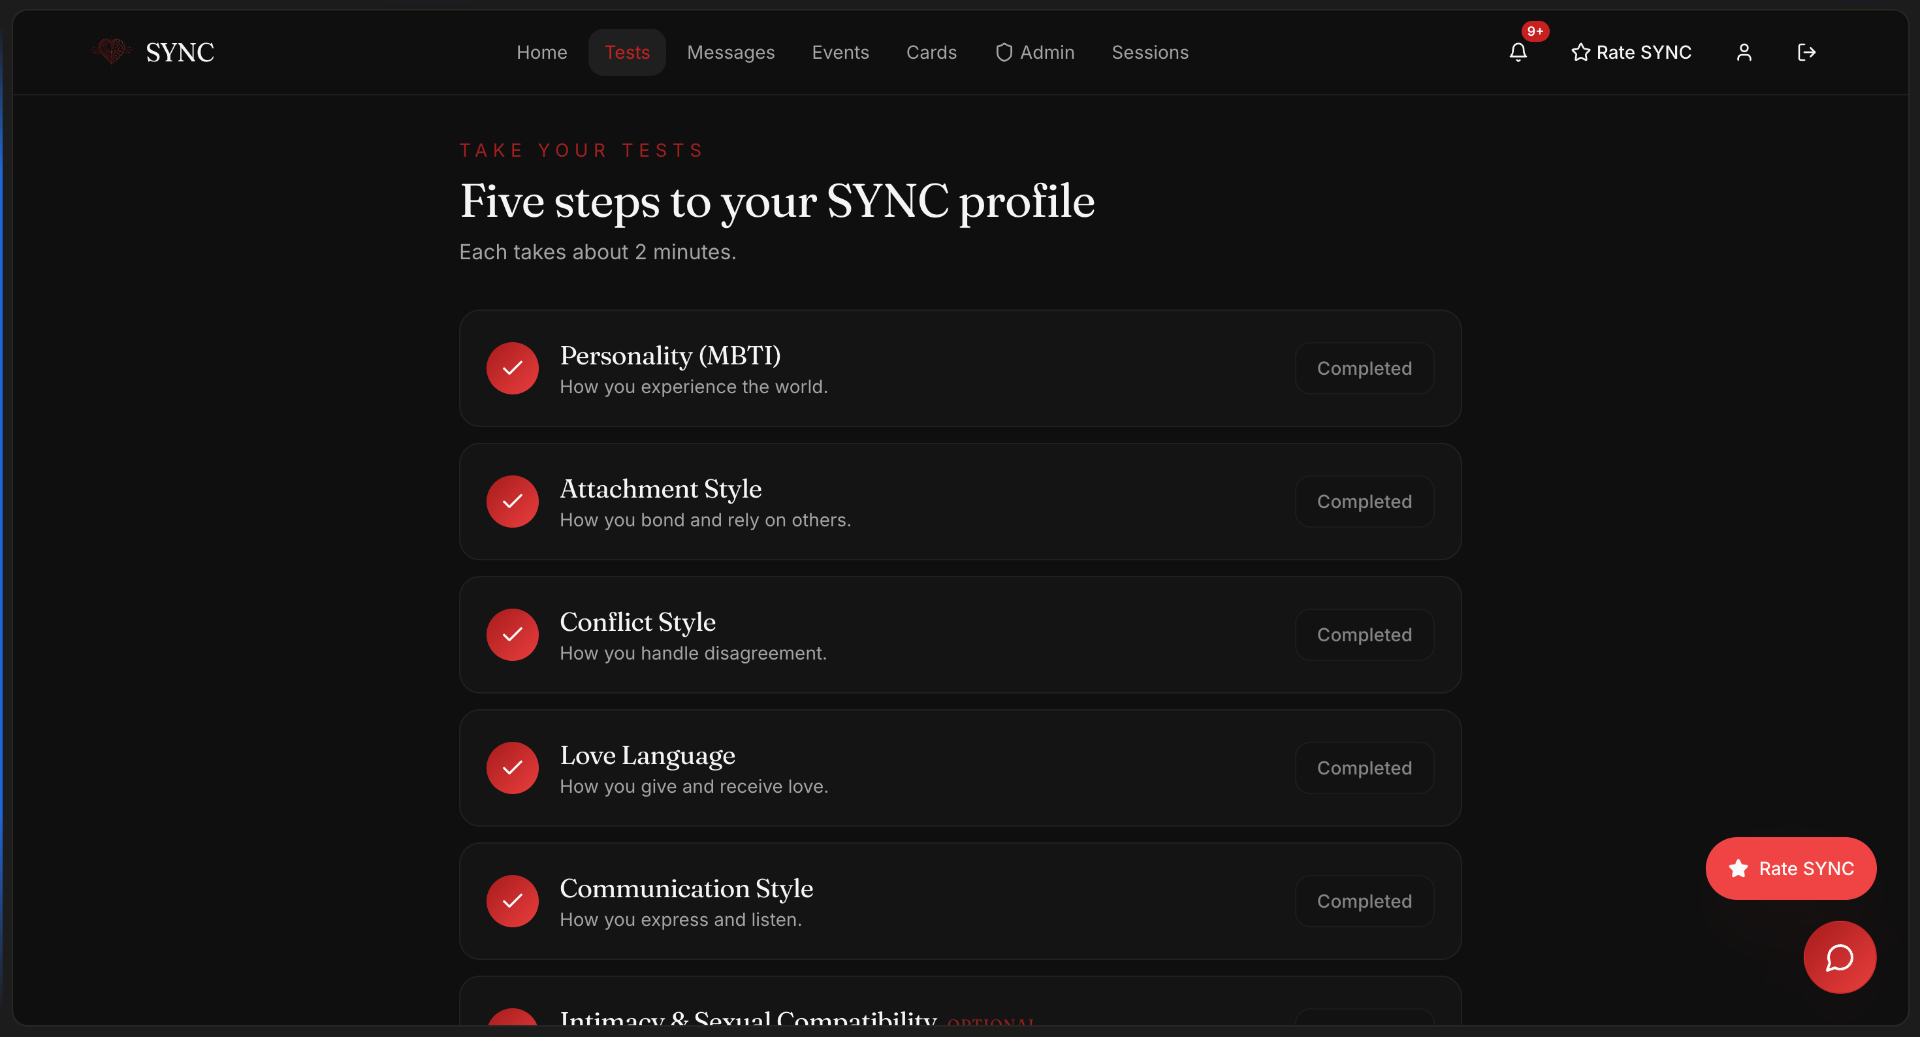Click "How you handle disagreement." text
Screen dimensions: 1920x1037
click(693, 653)
